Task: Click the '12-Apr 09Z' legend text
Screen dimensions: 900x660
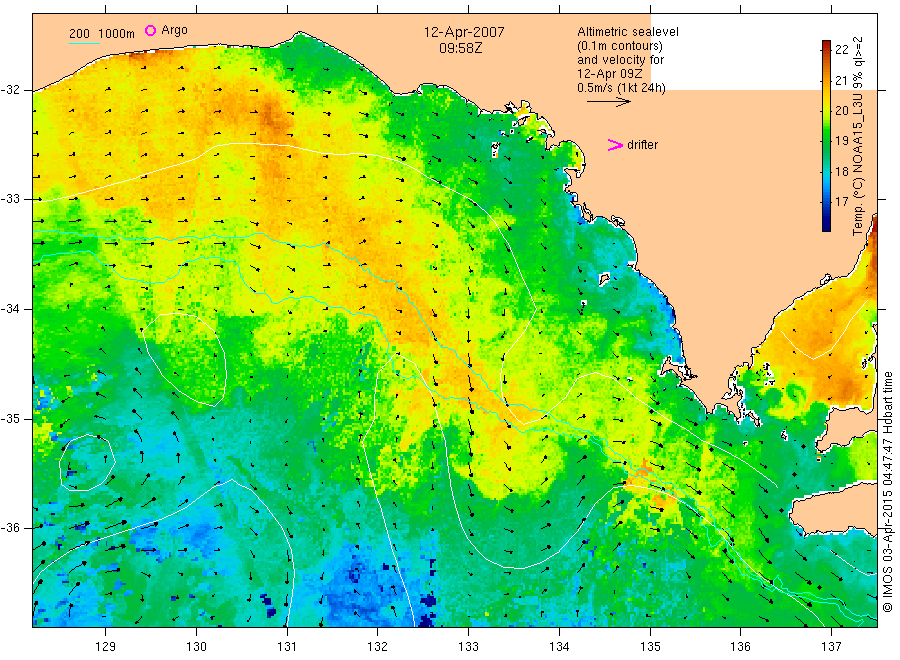Action: pos(610,74)
